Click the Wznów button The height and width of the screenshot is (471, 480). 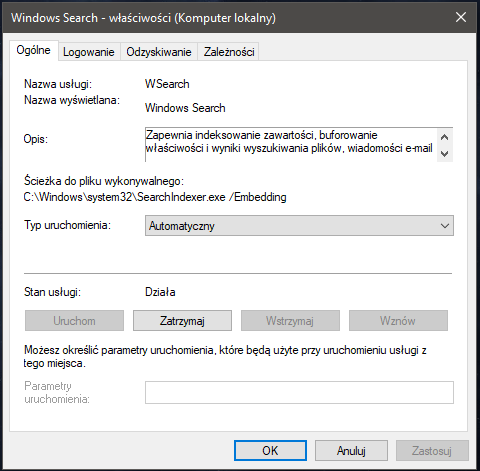pos(398,321)
